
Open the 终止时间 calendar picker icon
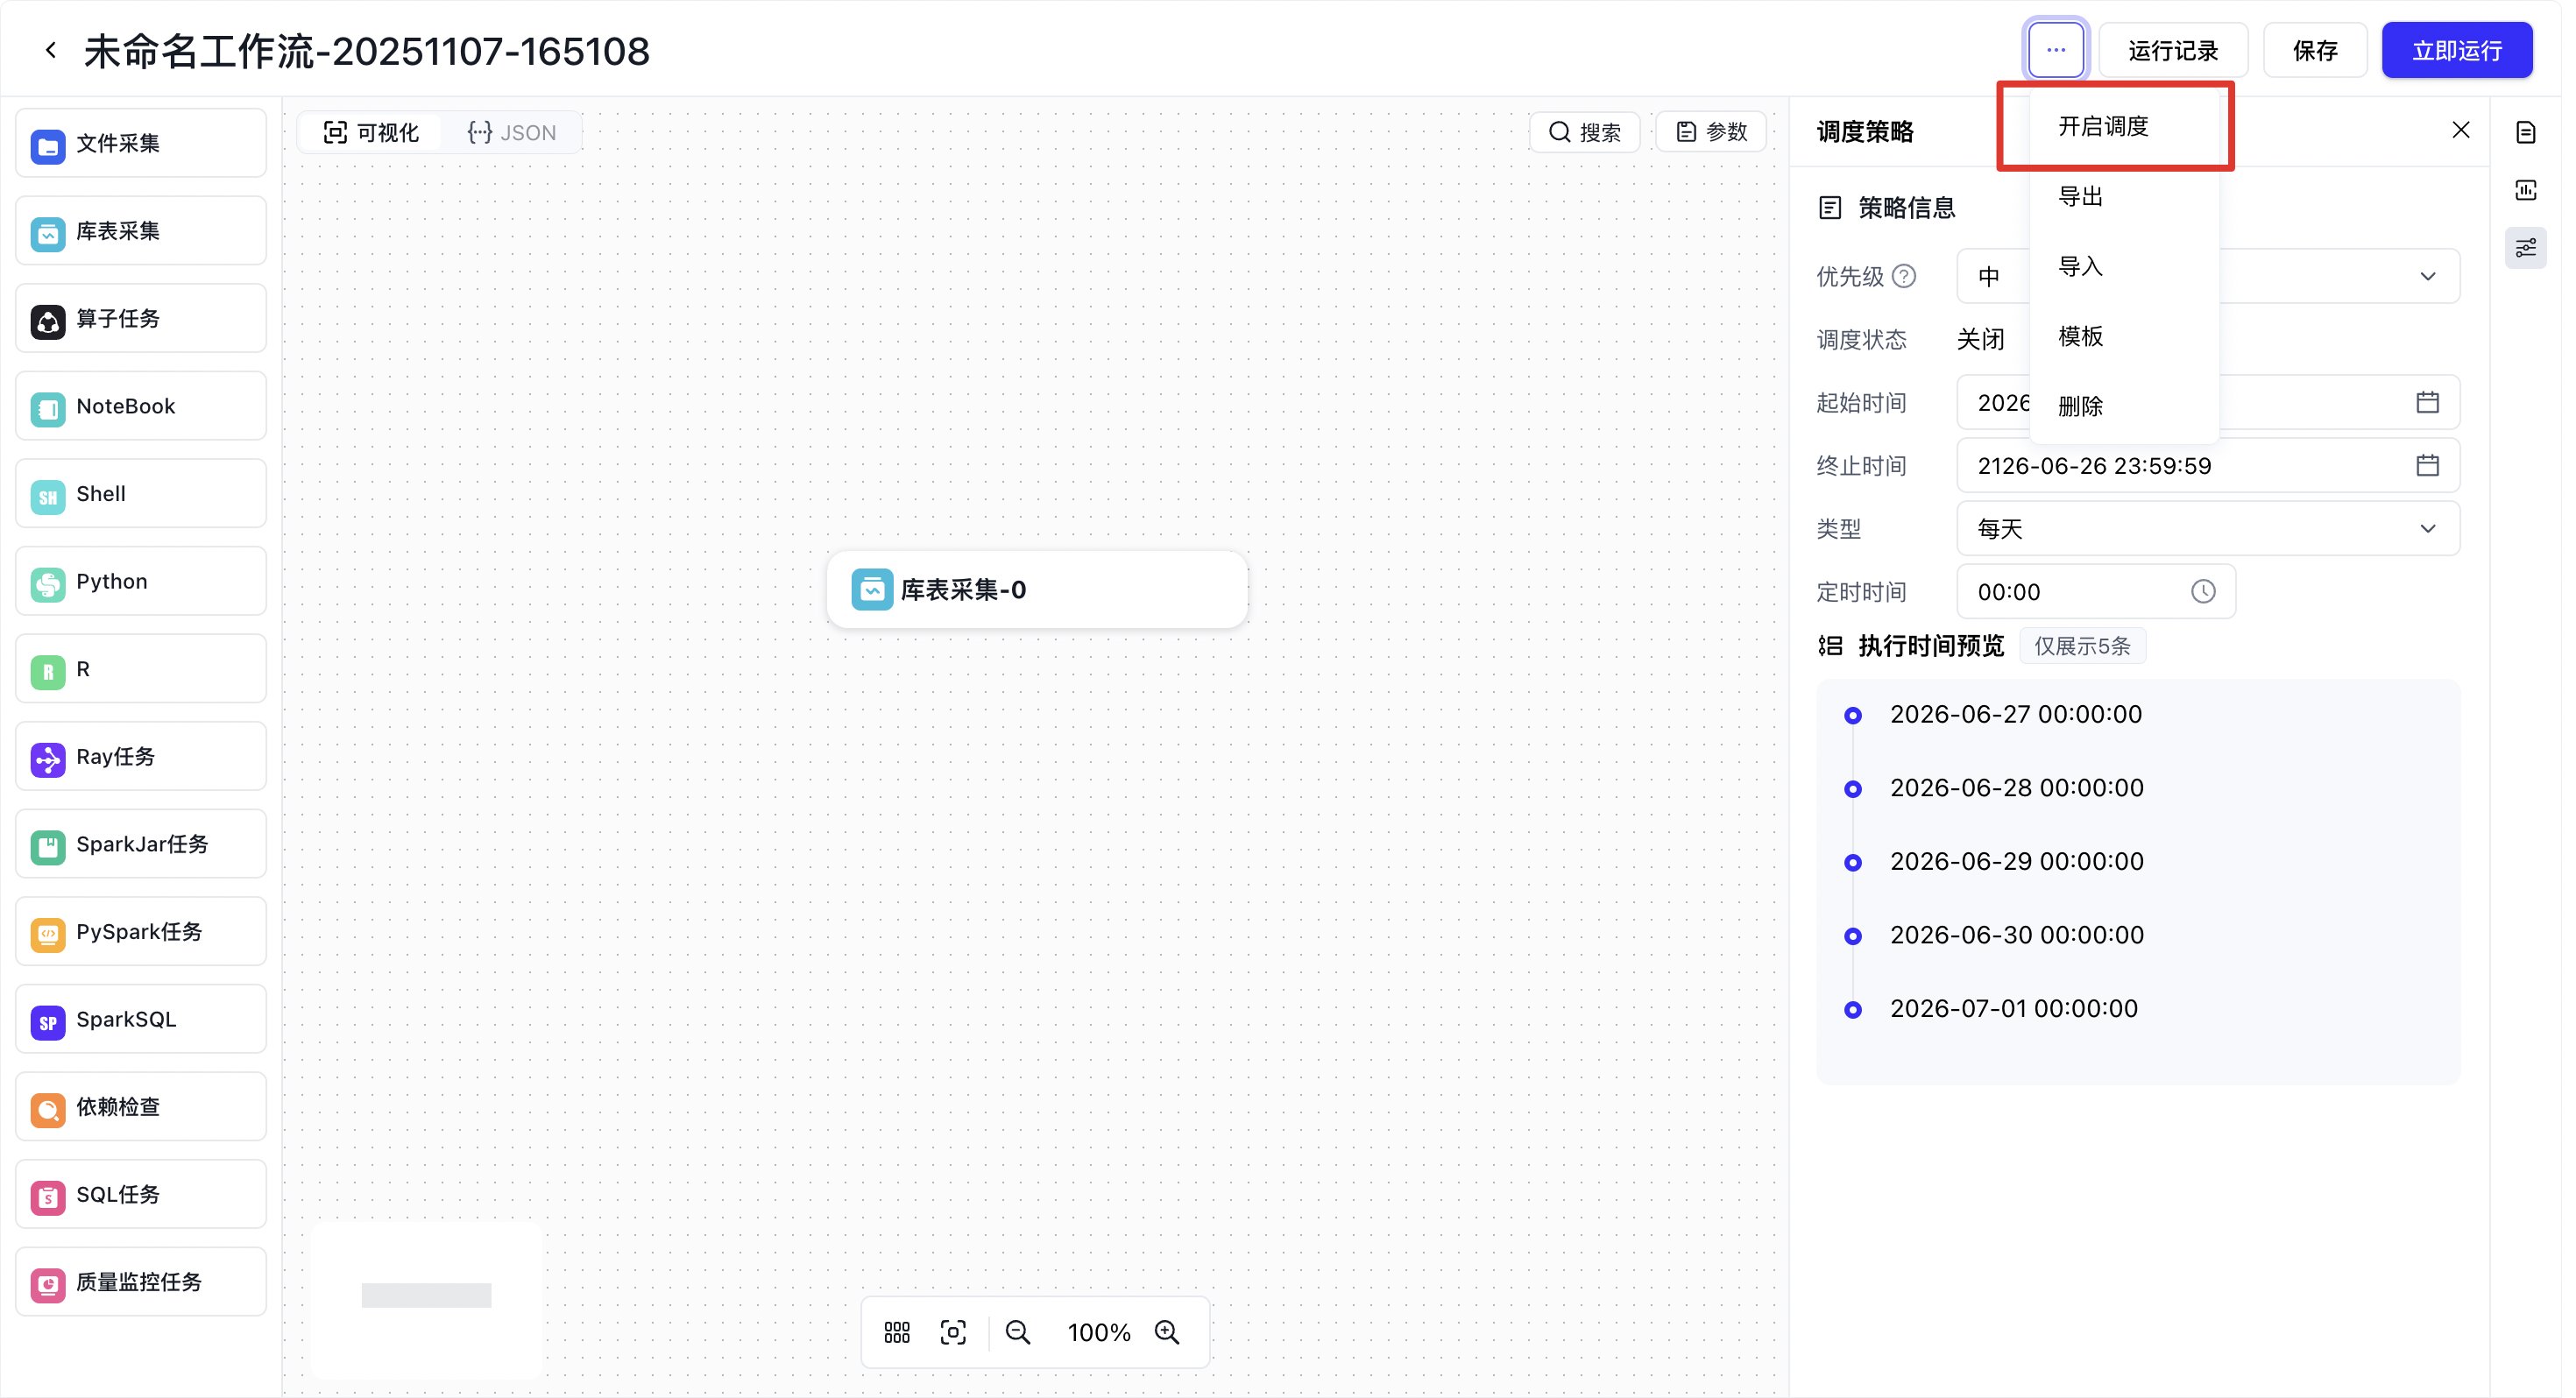coord(2440,467)
